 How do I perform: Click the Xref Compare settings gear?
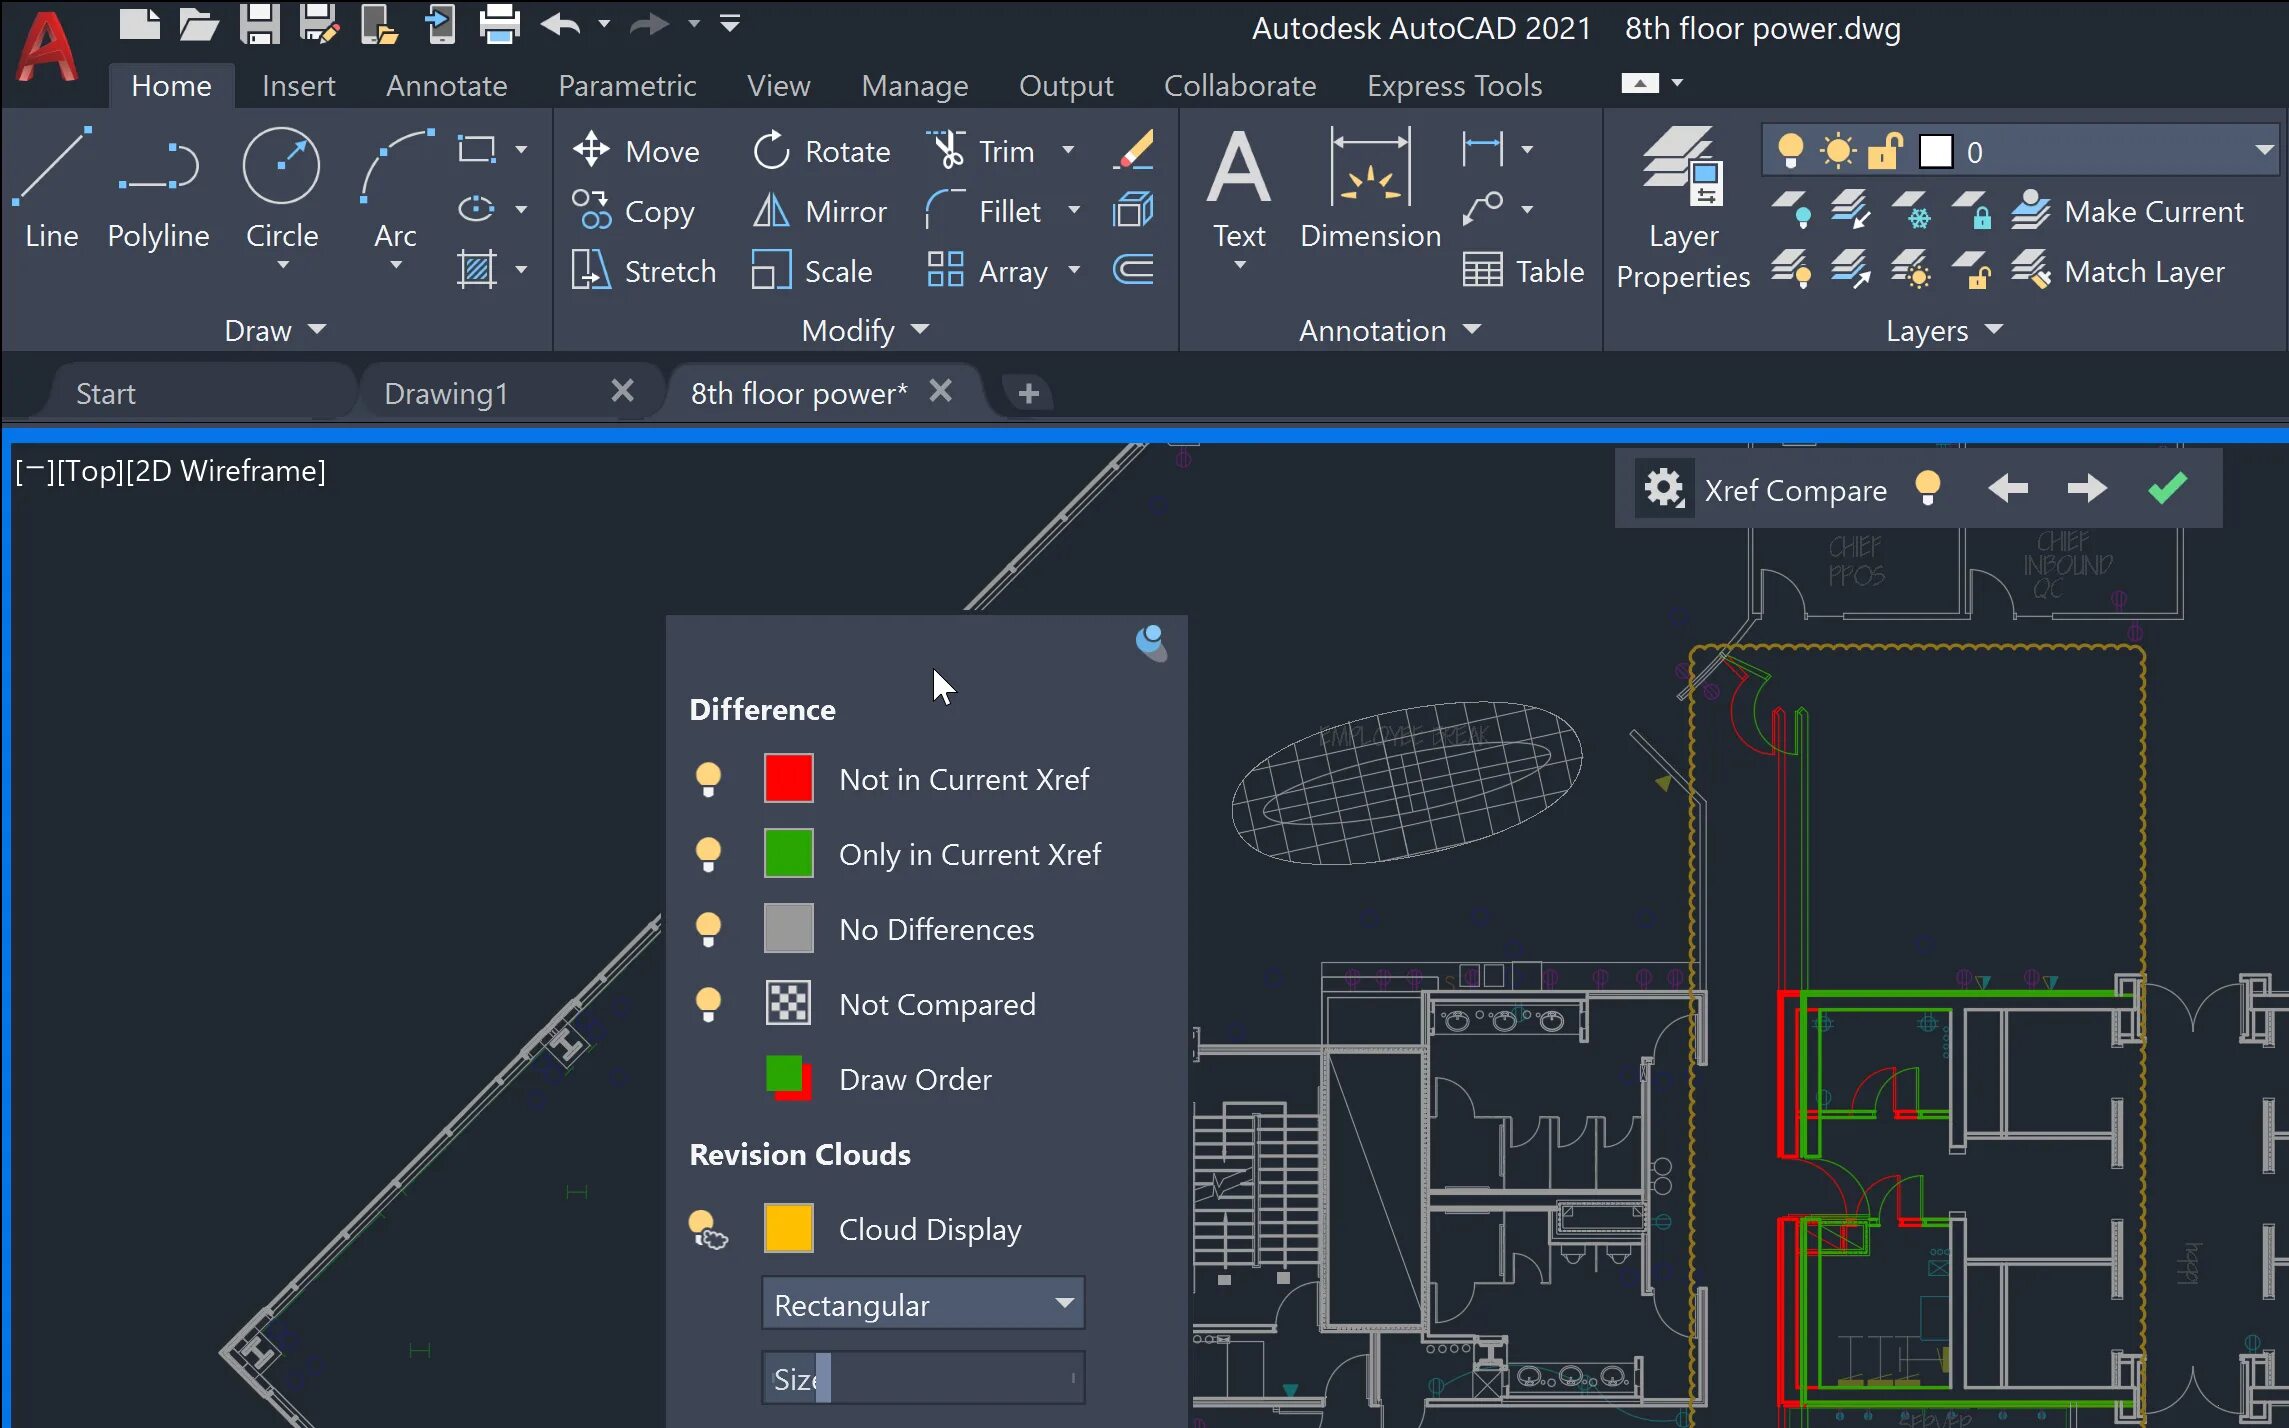click(1664, 489)
